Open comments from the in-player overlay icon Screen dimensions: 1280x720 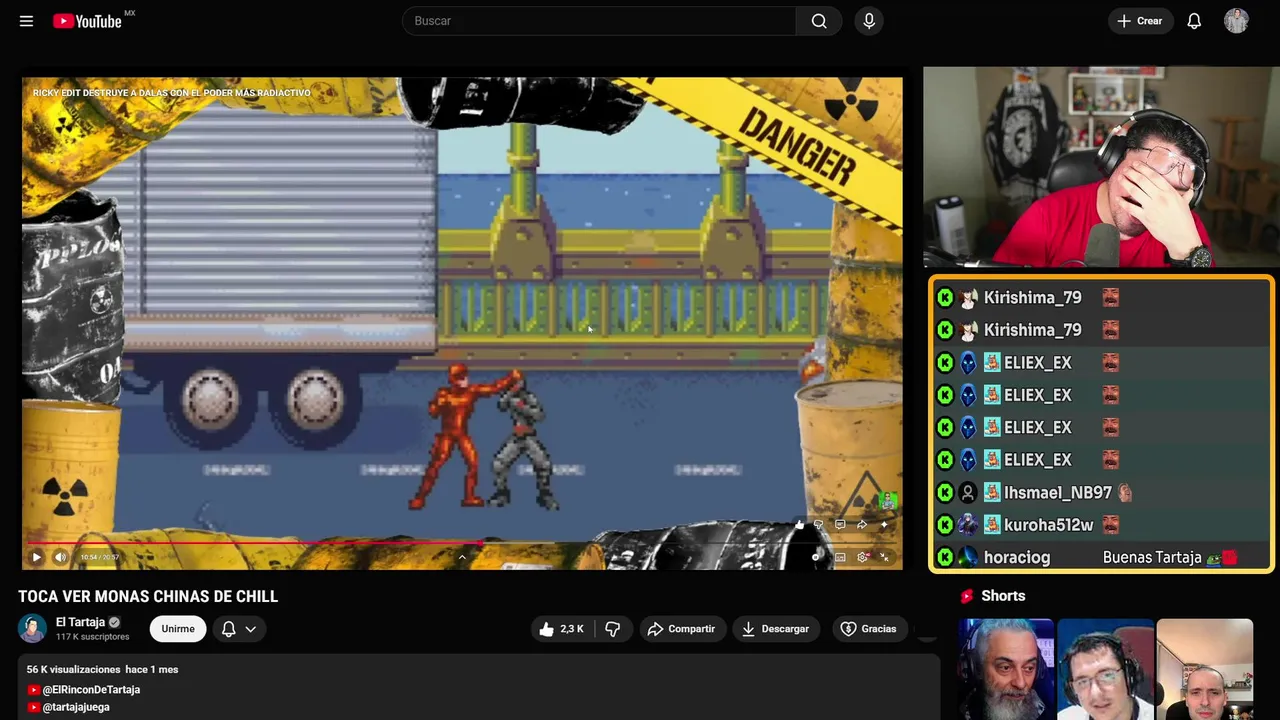click(840, 524)
